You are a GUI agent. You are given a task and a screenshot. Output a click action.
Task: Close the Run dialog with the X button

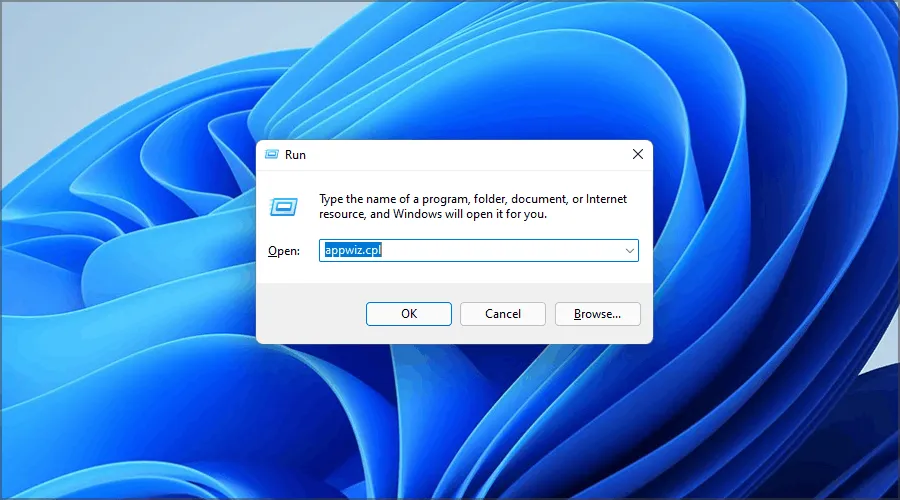[637, 155]
